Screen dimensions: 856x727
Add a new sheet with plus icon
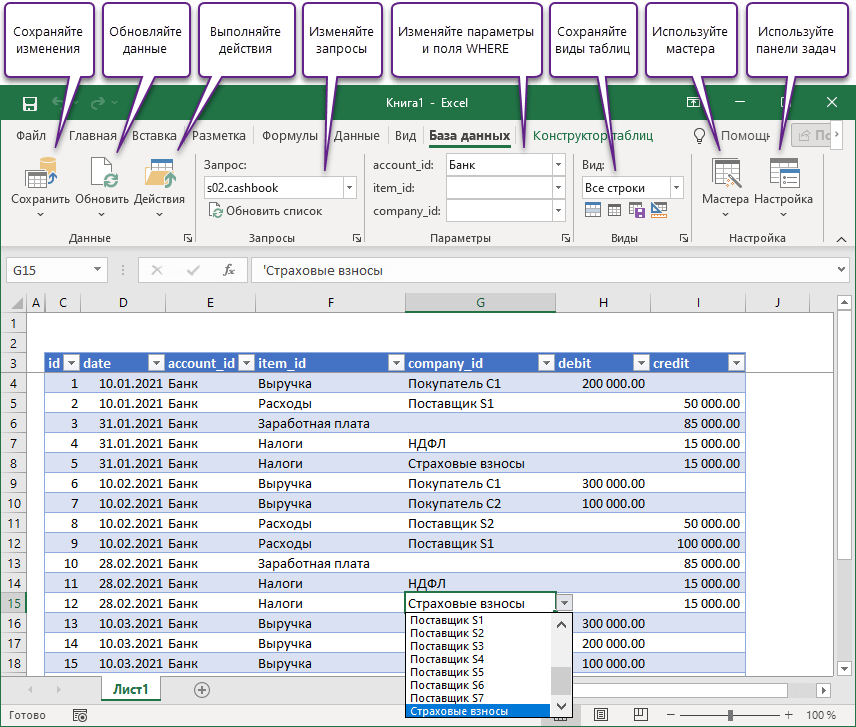click(202, 689)
